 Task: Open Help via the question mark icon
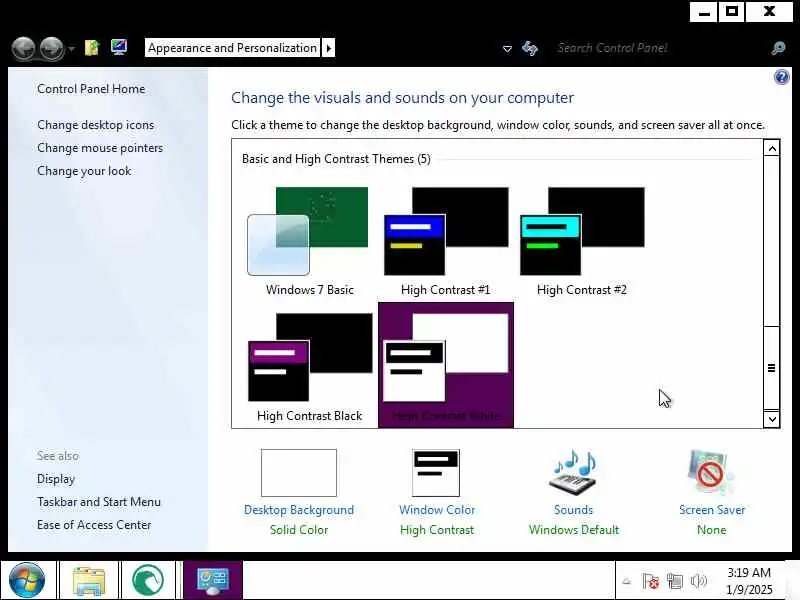(781, 78)
